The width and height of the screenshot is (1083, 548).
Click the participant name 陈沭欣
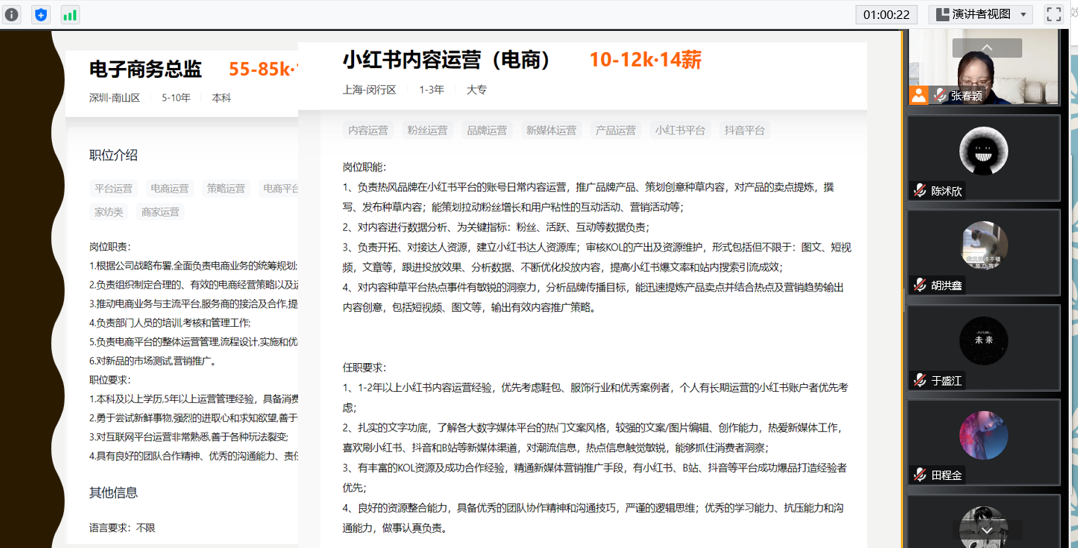pyautogui.click(x=946, y=191)
